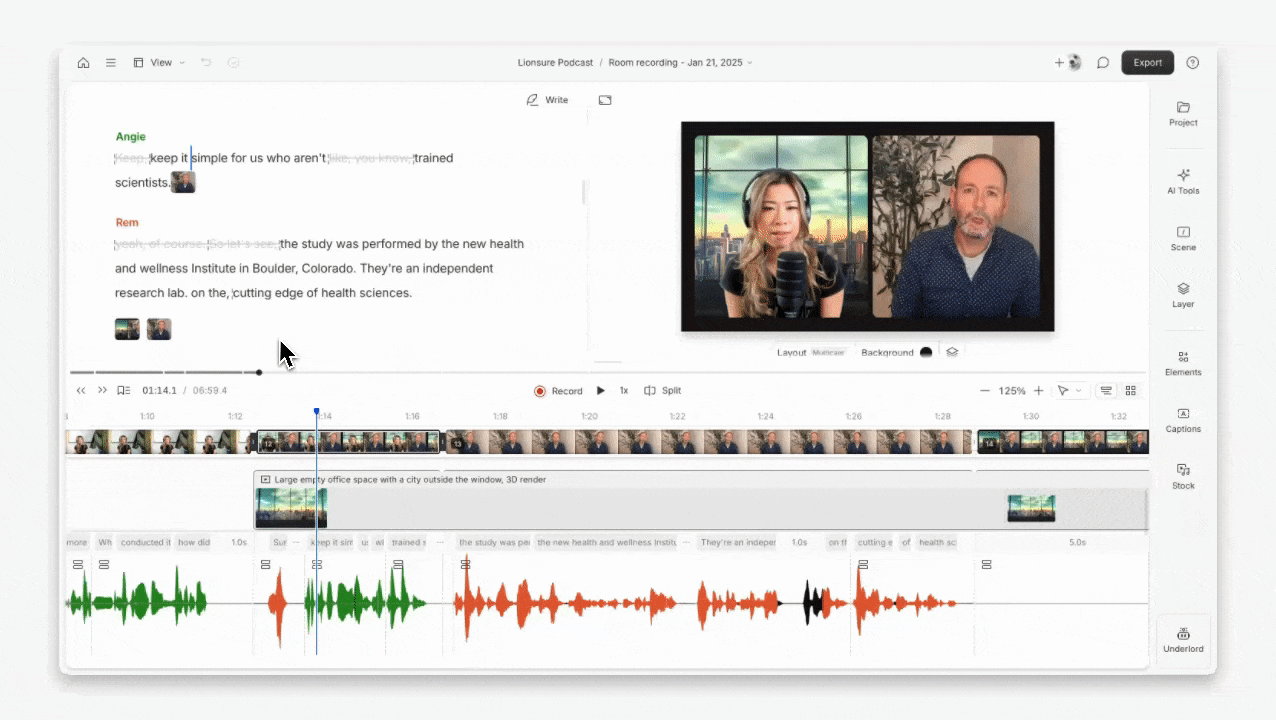The width and height of the screenshot is (1276, 720).
Task: Launch the Underlord assistant
Action: (x=1183, y=640)
